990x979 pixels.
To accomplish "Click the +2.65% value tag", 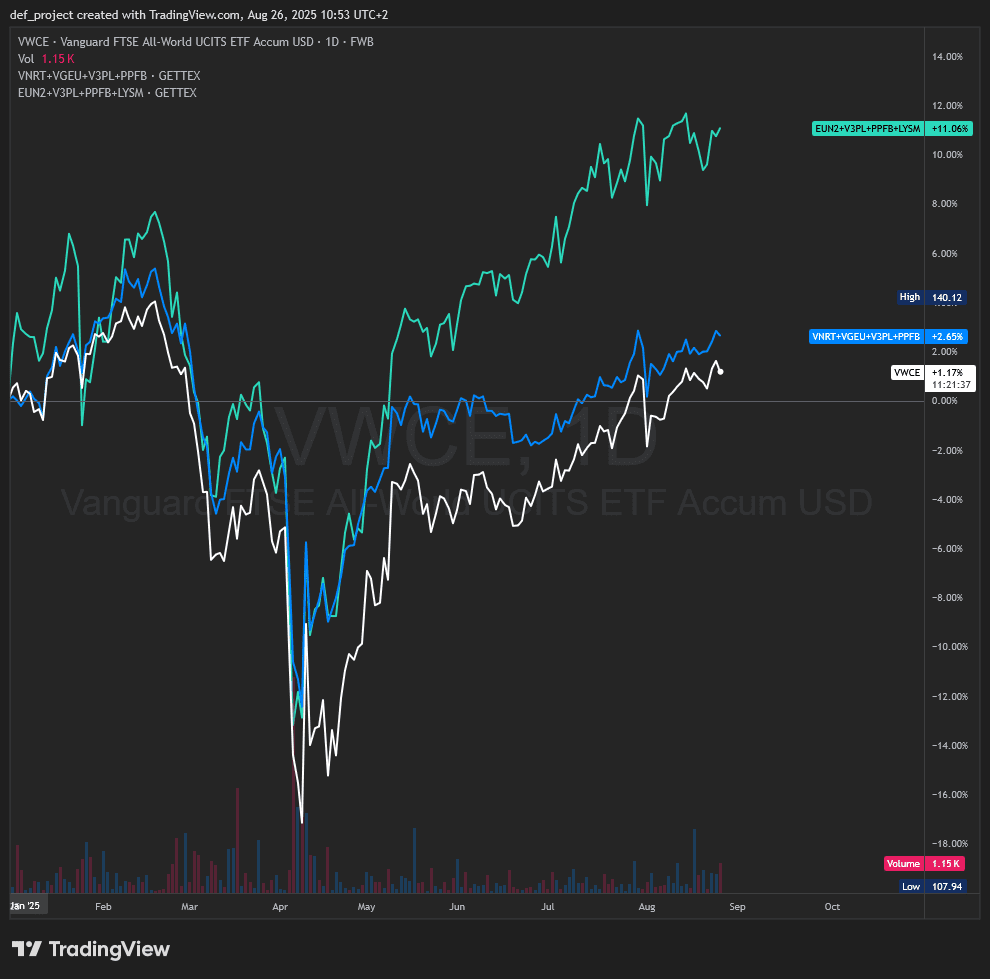I will tap(947, 336).
